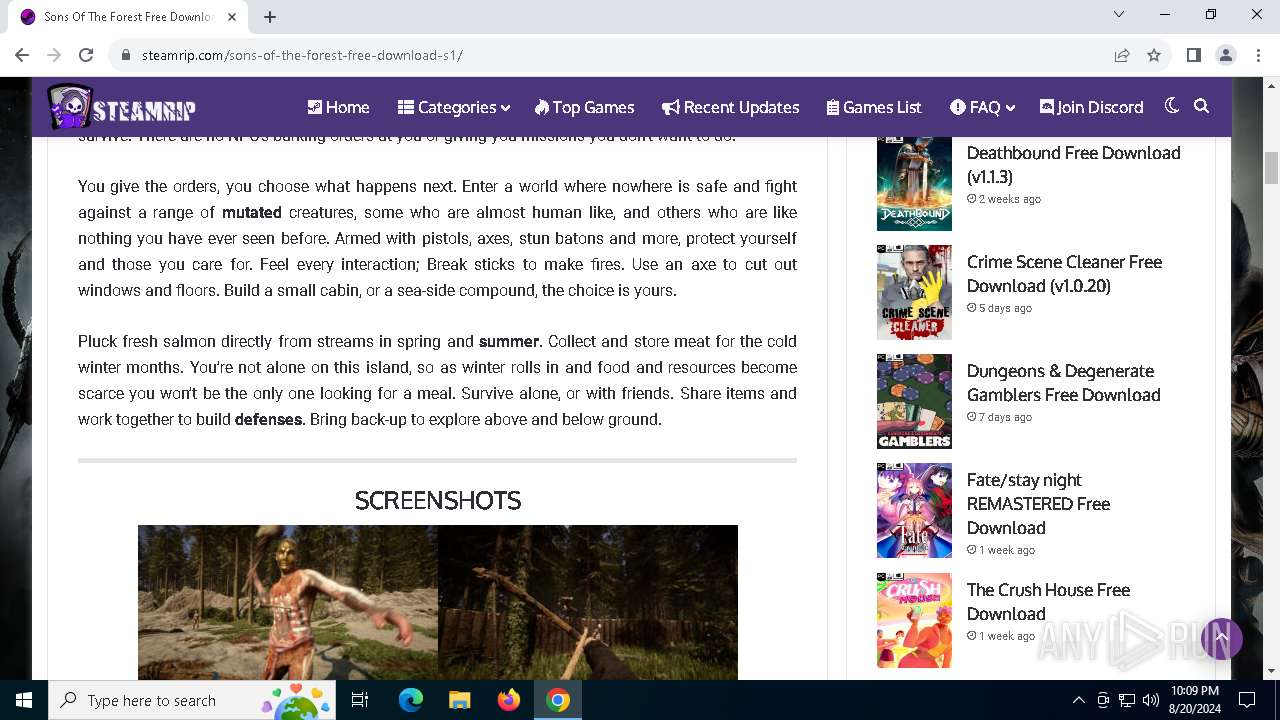The height and width of the screenshot is (720, 1280).
Task: Open a new browser tab
Action: click(x=270, y=16)
